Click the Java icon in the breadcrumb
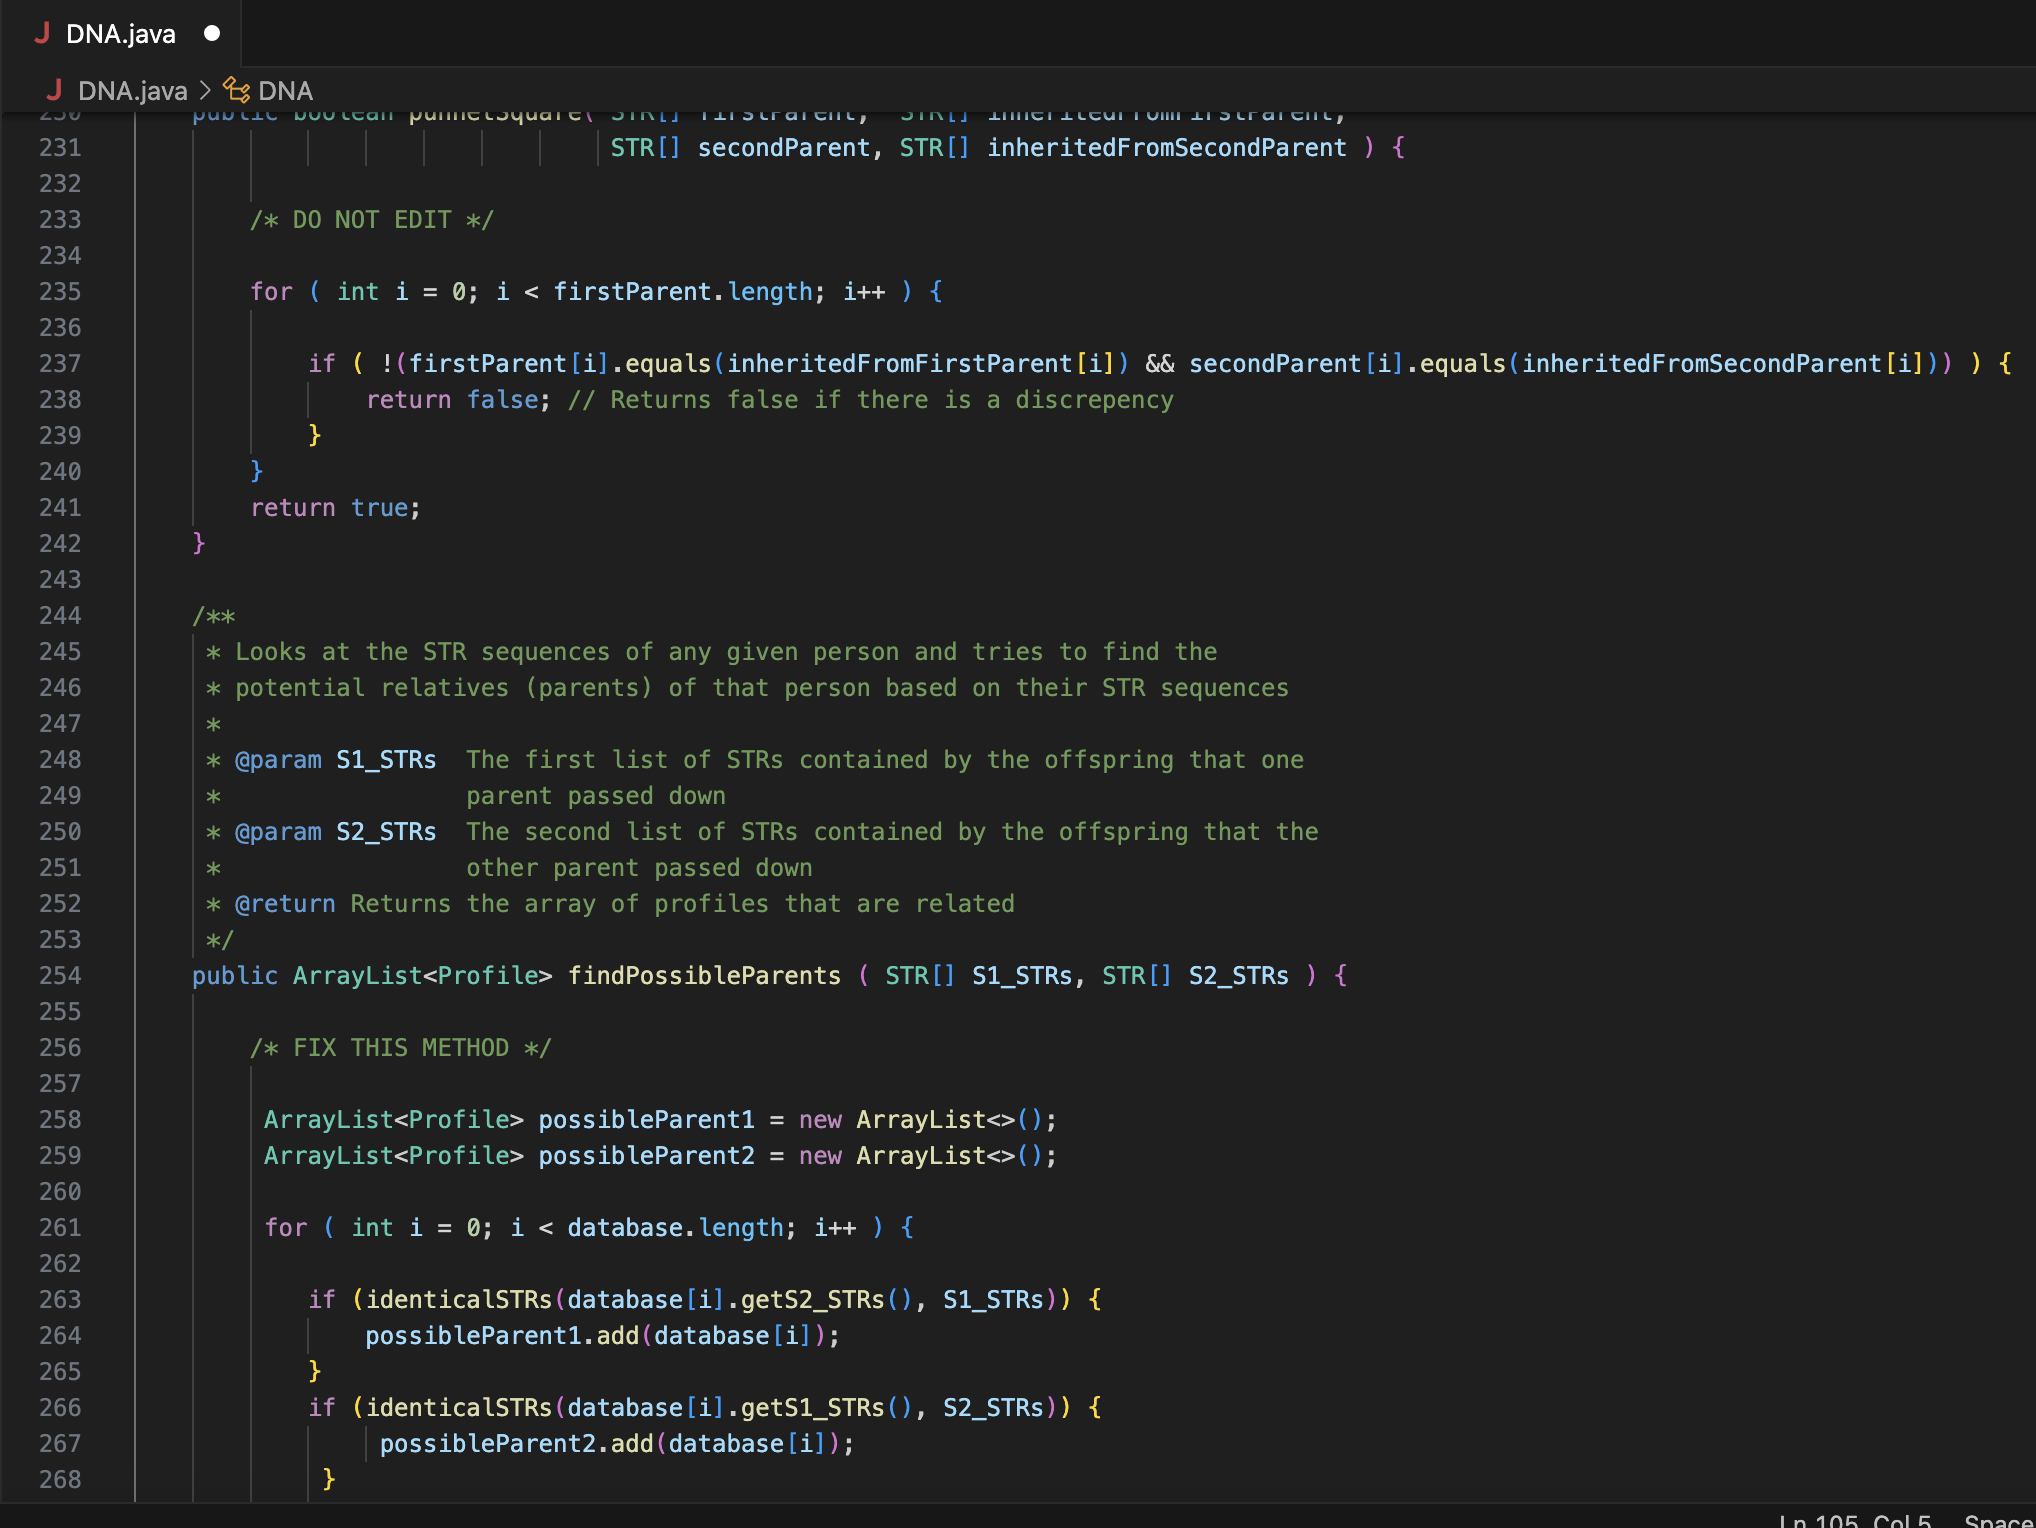This screenshot has width=2036, height=1528. [54, 91]
